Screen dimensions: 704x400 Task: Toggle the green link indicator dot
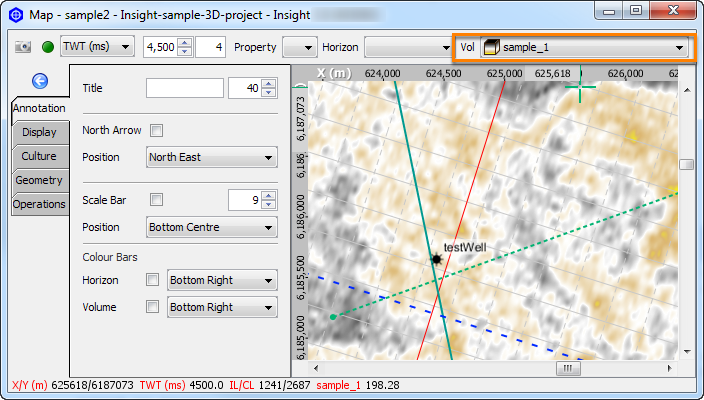tap(48, 47)
